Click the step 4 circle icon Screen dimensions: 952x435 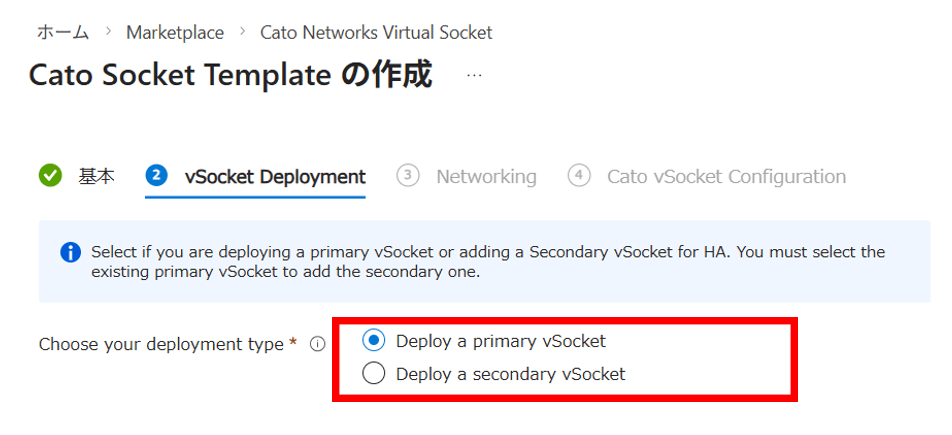[x=578, y=176]
